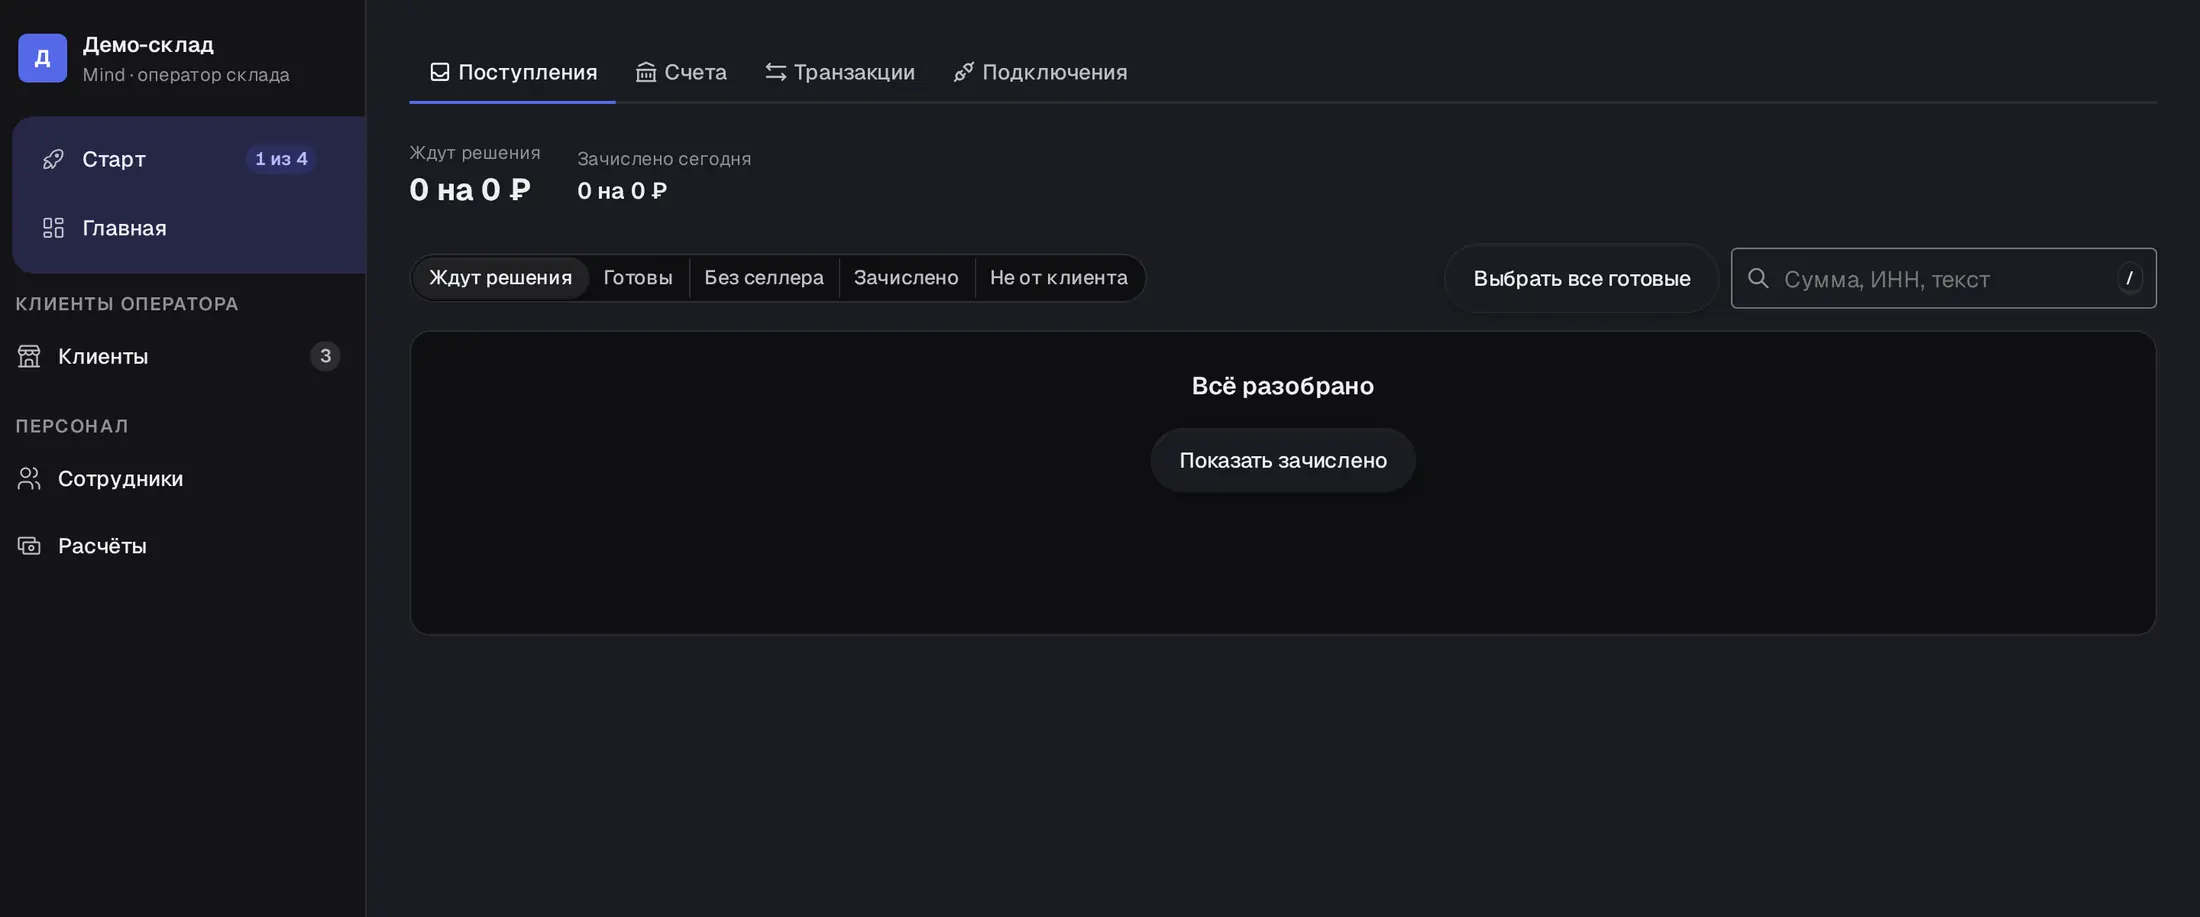Click Показать зачислено button
Screen dimensions: 2200x917
tap(1283, 460)
